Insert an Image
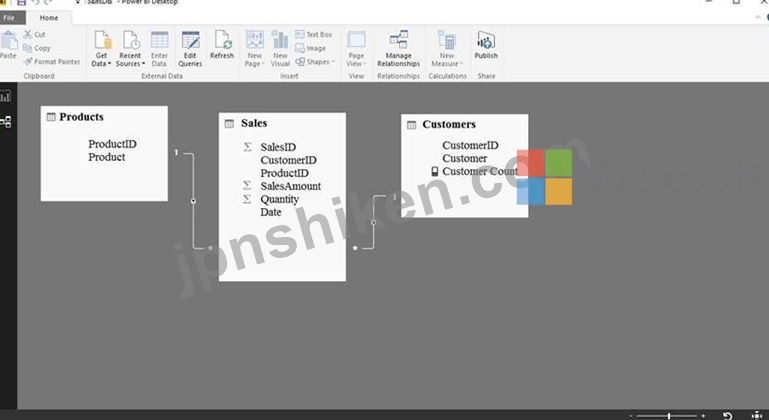The image size is (769, 420). click(310, 48)
